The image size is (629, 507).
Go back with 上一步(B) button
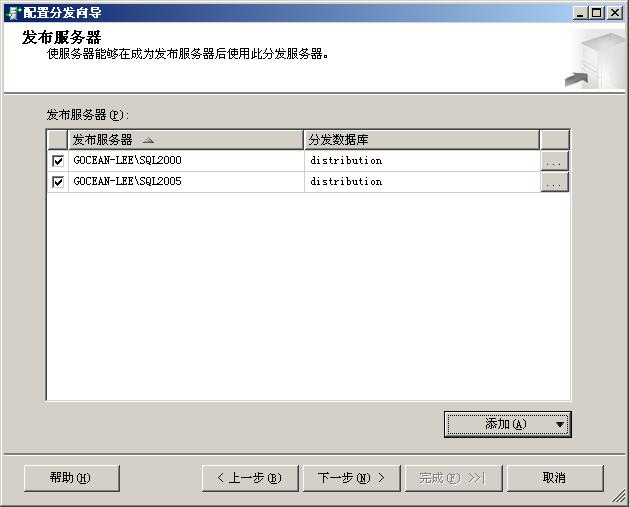tap(250, 478)
